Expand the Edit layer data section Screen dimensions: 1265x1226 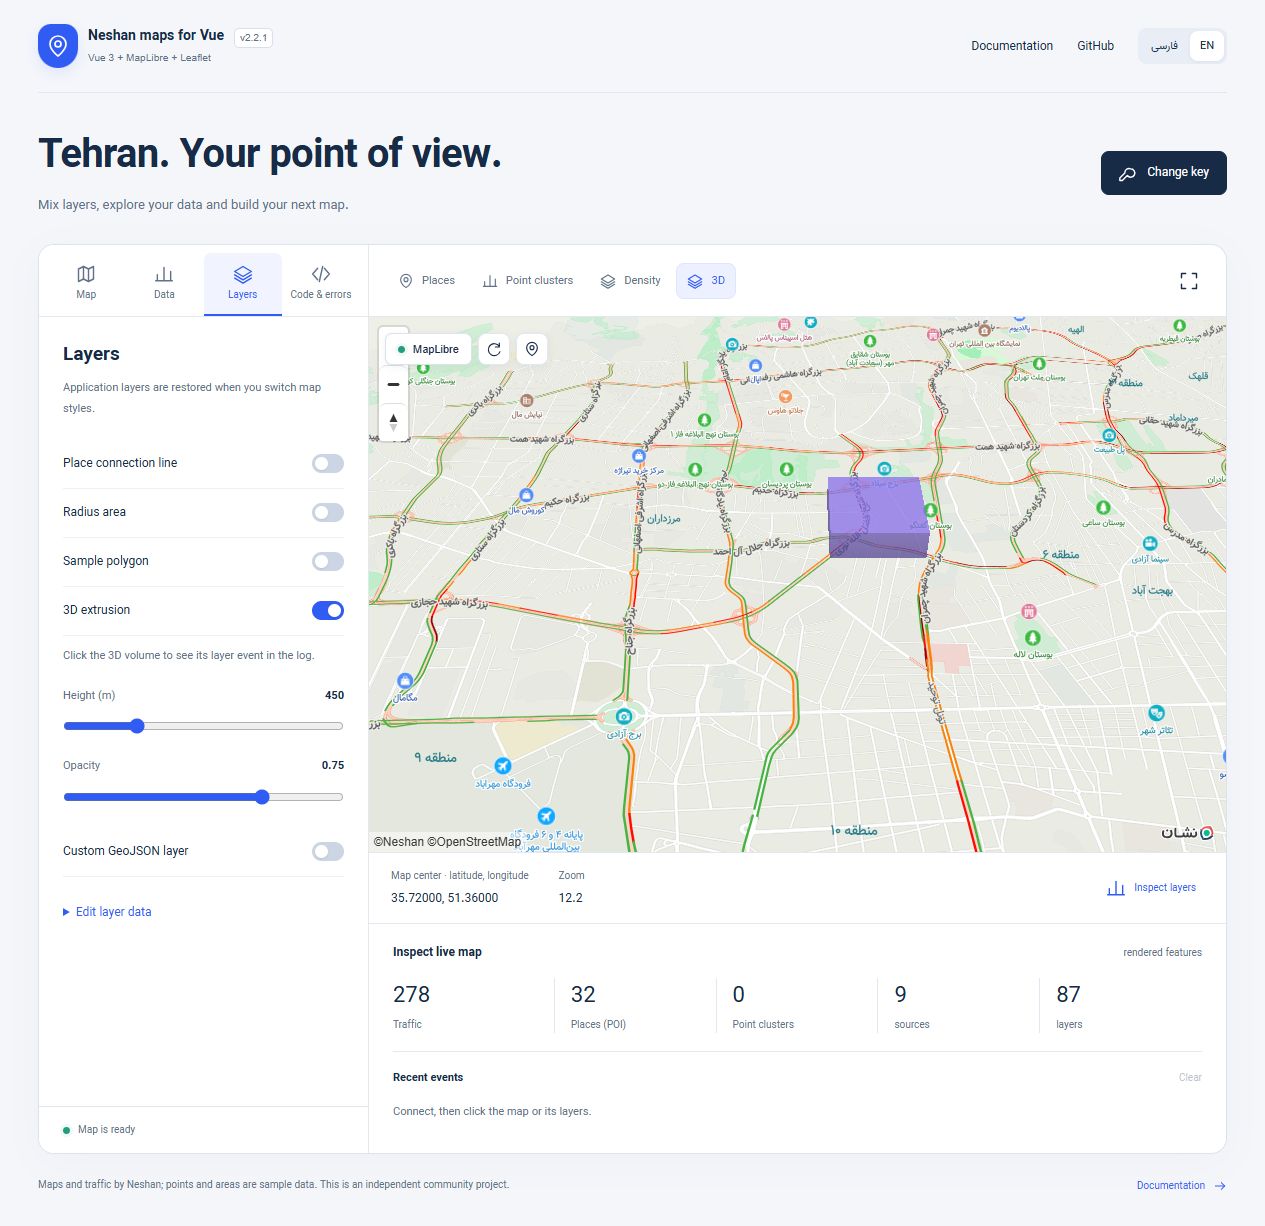tap(107, 912)
